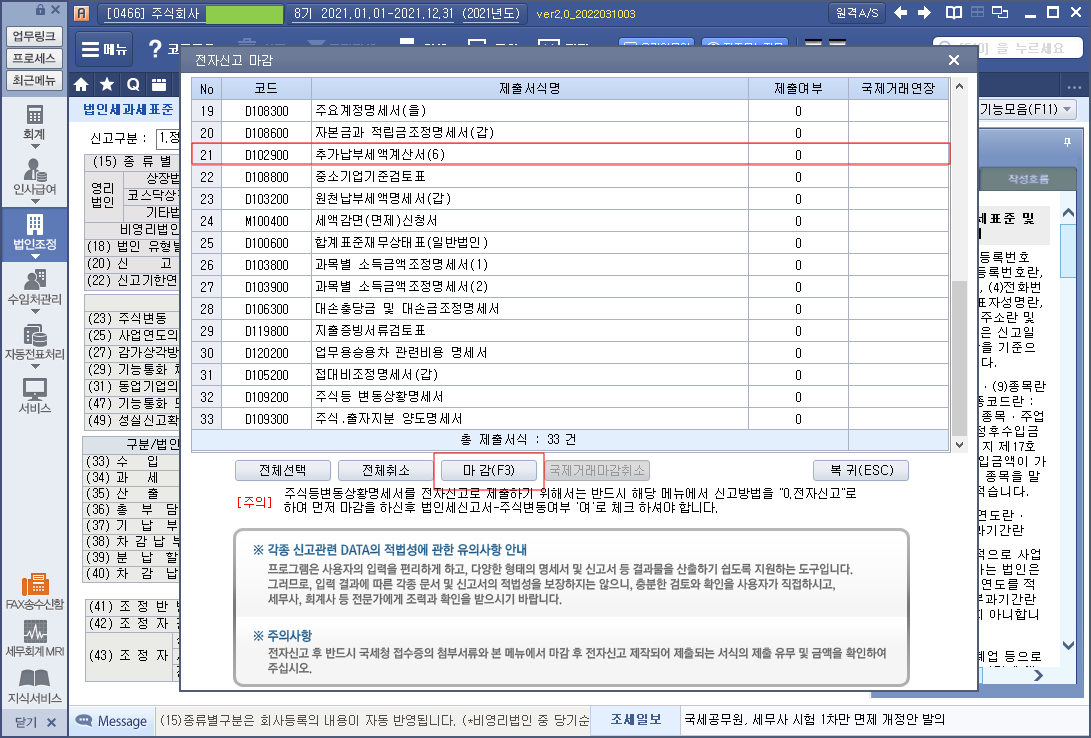
Task: Open the 자동전표처리 module
Action: [x=34, y=342]
